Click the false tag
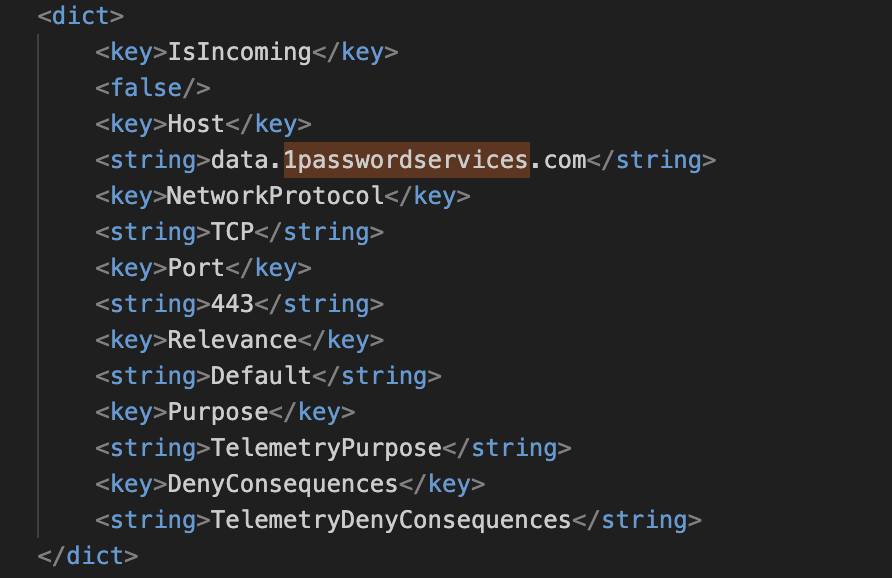Viewport: 892px width, 578px height. [152, 88]
